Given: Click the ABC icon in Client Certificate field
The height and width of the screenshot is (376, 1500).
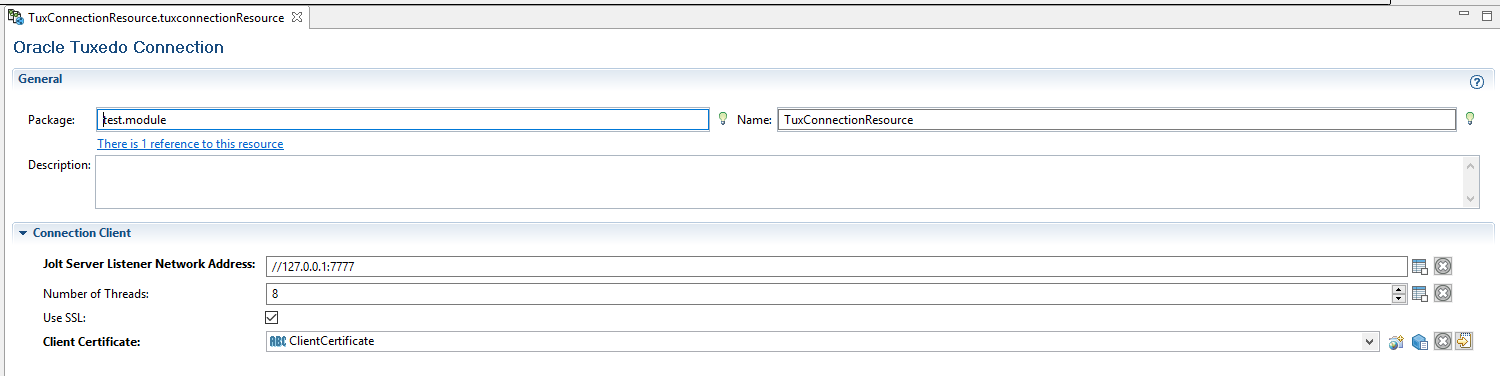Looking at the screenshot, I should point(278,341).
